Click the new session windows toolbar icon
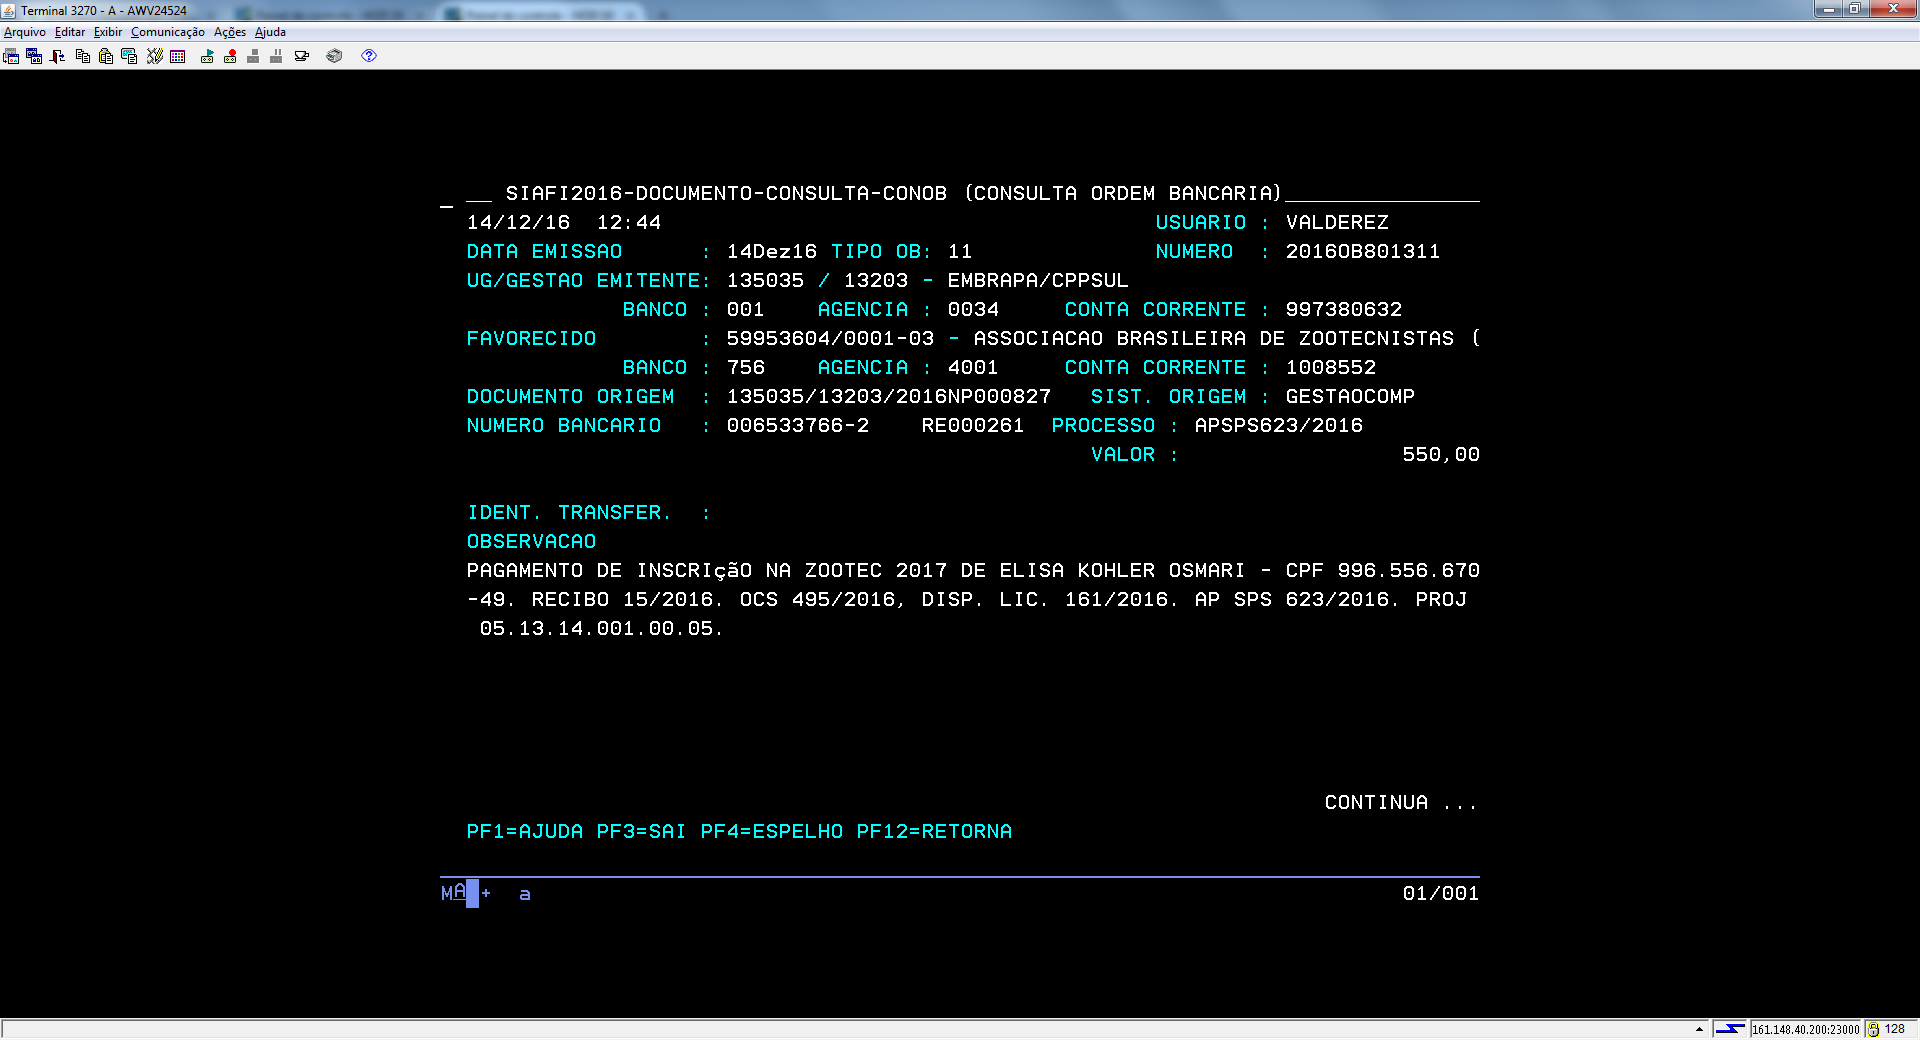 tap(34, 56)
